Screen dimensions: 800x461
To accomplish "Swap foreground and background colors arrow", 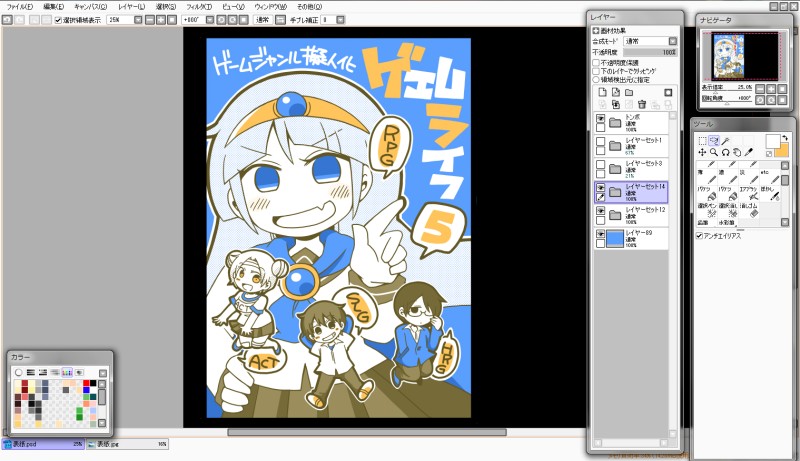I will point(785,138).
